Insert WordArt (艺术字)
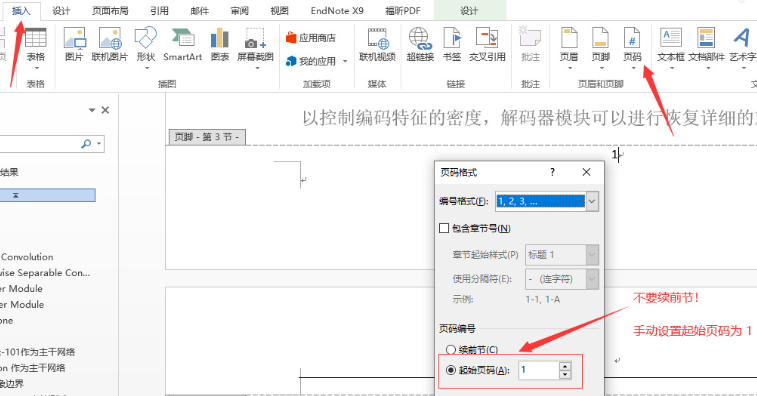This screenshot has width=757, height=396. tap(743, 48)
